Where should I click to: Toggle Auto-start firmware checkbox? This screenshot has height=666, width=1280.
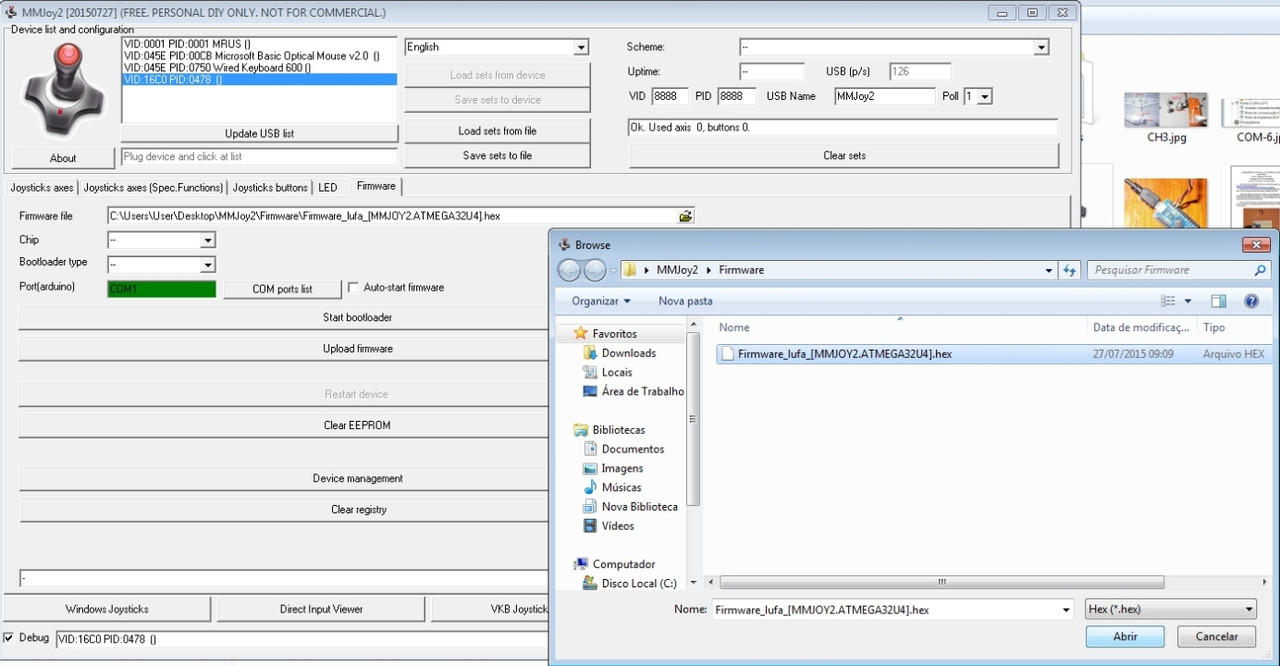point(353,288)
